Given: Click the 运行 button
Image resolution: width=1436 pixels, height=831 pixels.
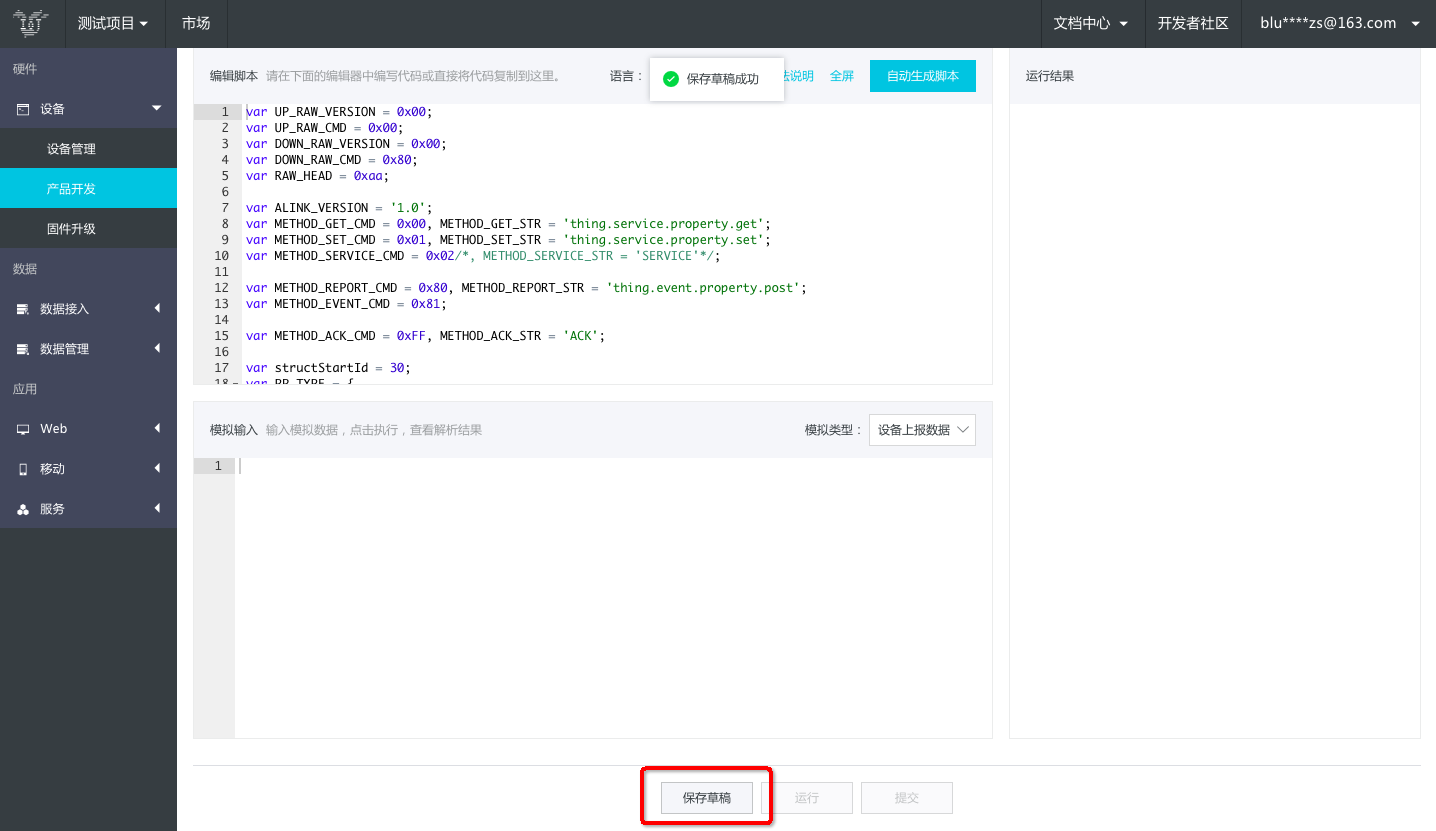Looking at the screenshot, I should [807, 798].
